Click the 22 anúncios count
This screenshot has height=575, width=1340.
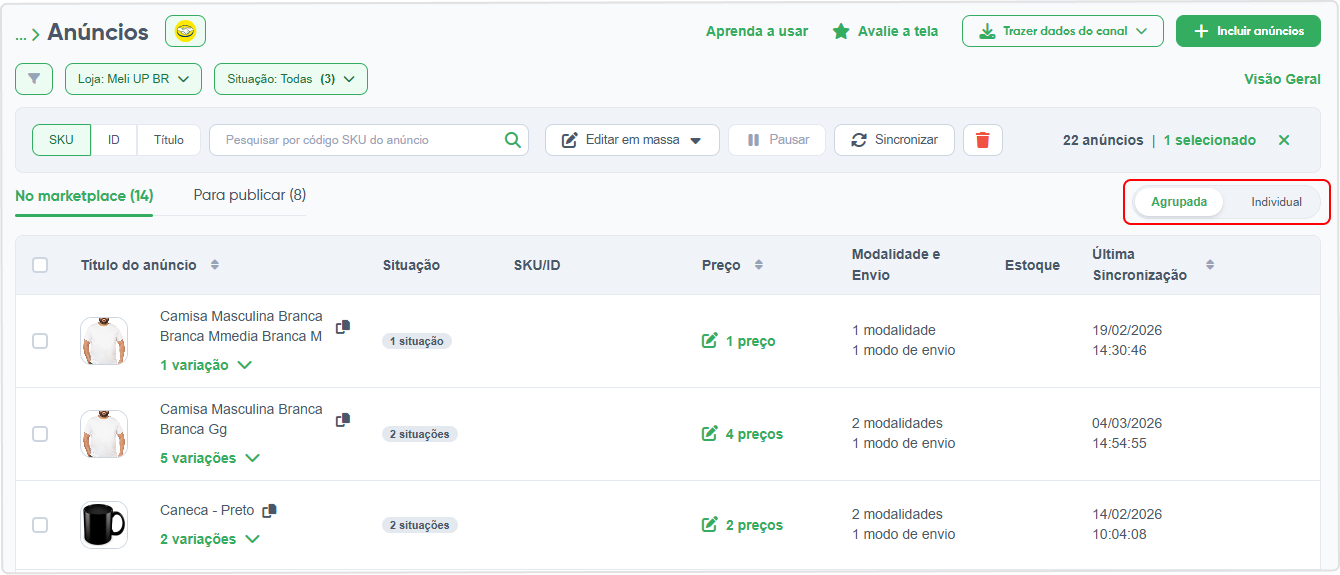point(1103,140)
